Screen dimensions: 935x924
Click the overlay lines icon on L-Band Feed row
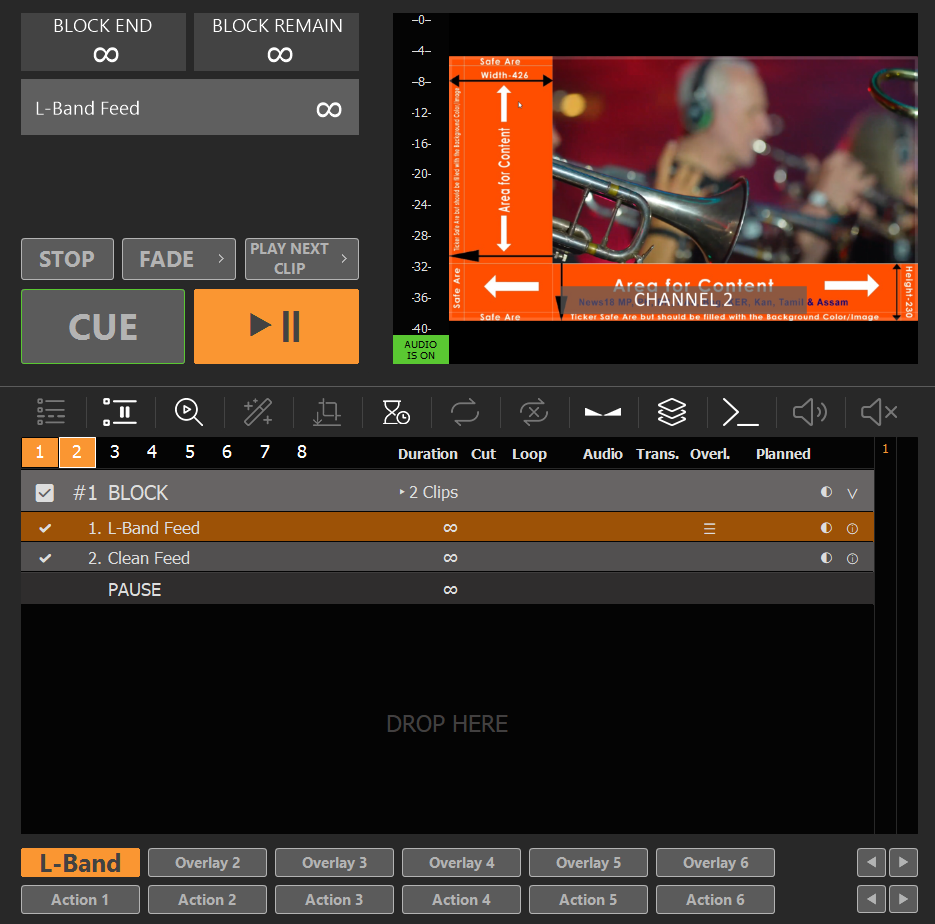point(710,528)
